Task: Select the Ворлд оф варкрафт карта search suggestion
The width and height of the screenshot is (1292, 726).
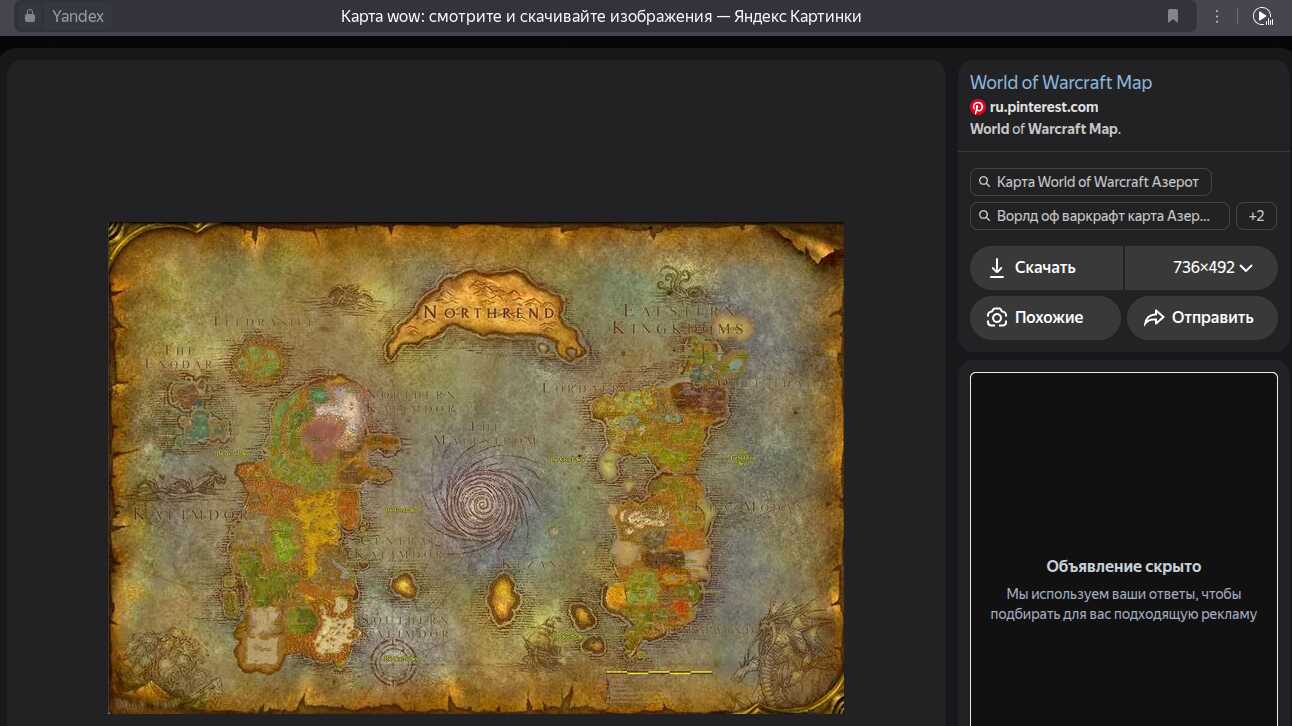Action: click(1100, 216)
